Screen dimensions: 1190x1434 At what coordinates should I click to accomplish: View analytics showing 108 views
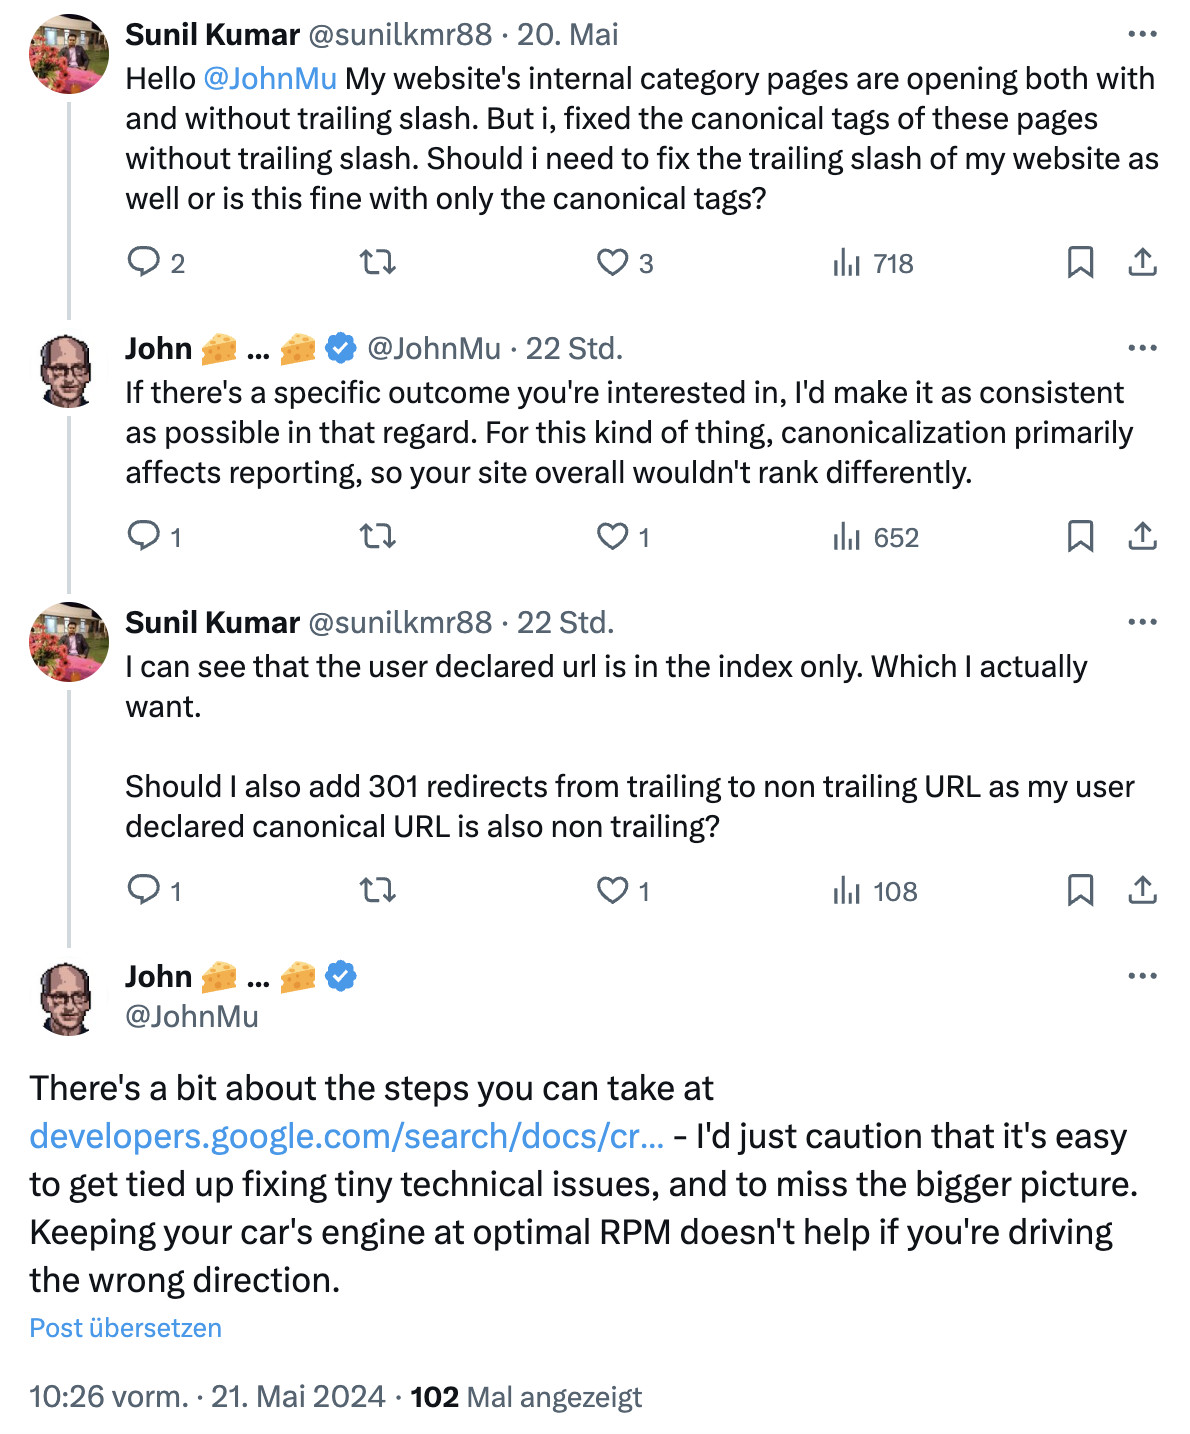[x=874, y=890]
